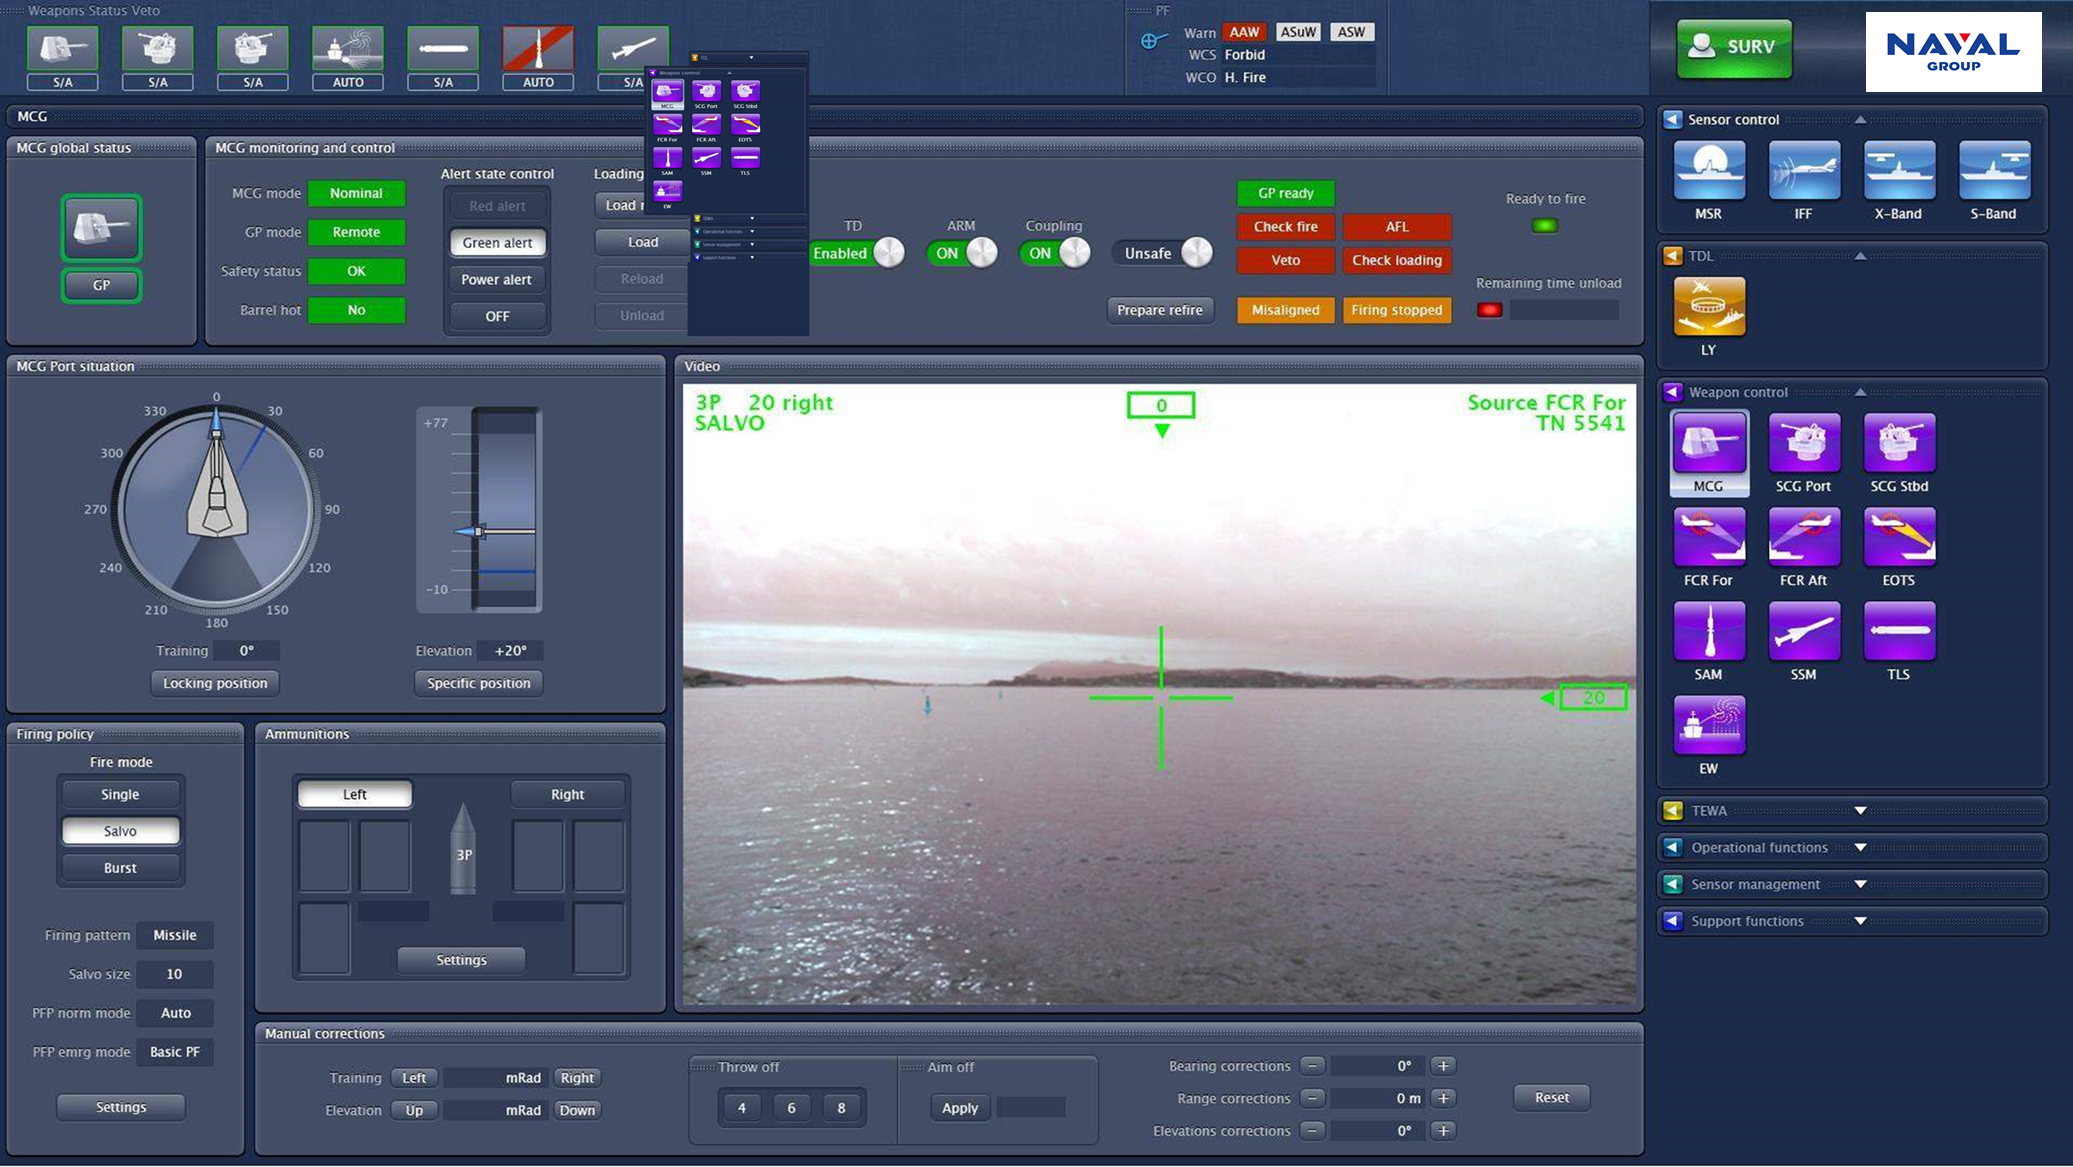The height and width of the screenshot is (1167, 2073).
Task: Switch the Unsafe safety toggle
Action: coord(1163,253)
